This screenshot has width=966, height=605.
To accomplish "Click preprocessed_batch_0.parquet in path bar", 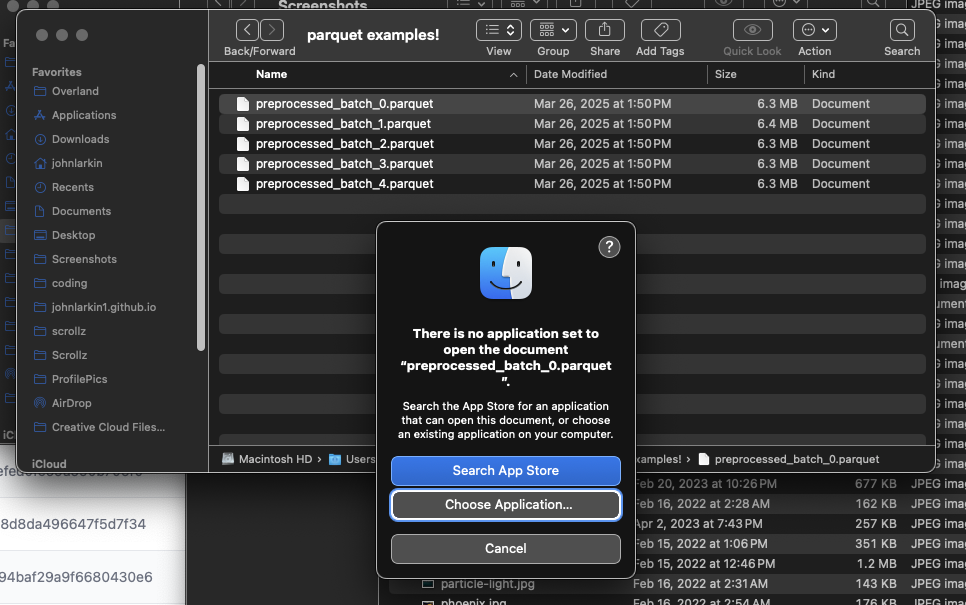I will pyautogui.click(x=789, y=459).
